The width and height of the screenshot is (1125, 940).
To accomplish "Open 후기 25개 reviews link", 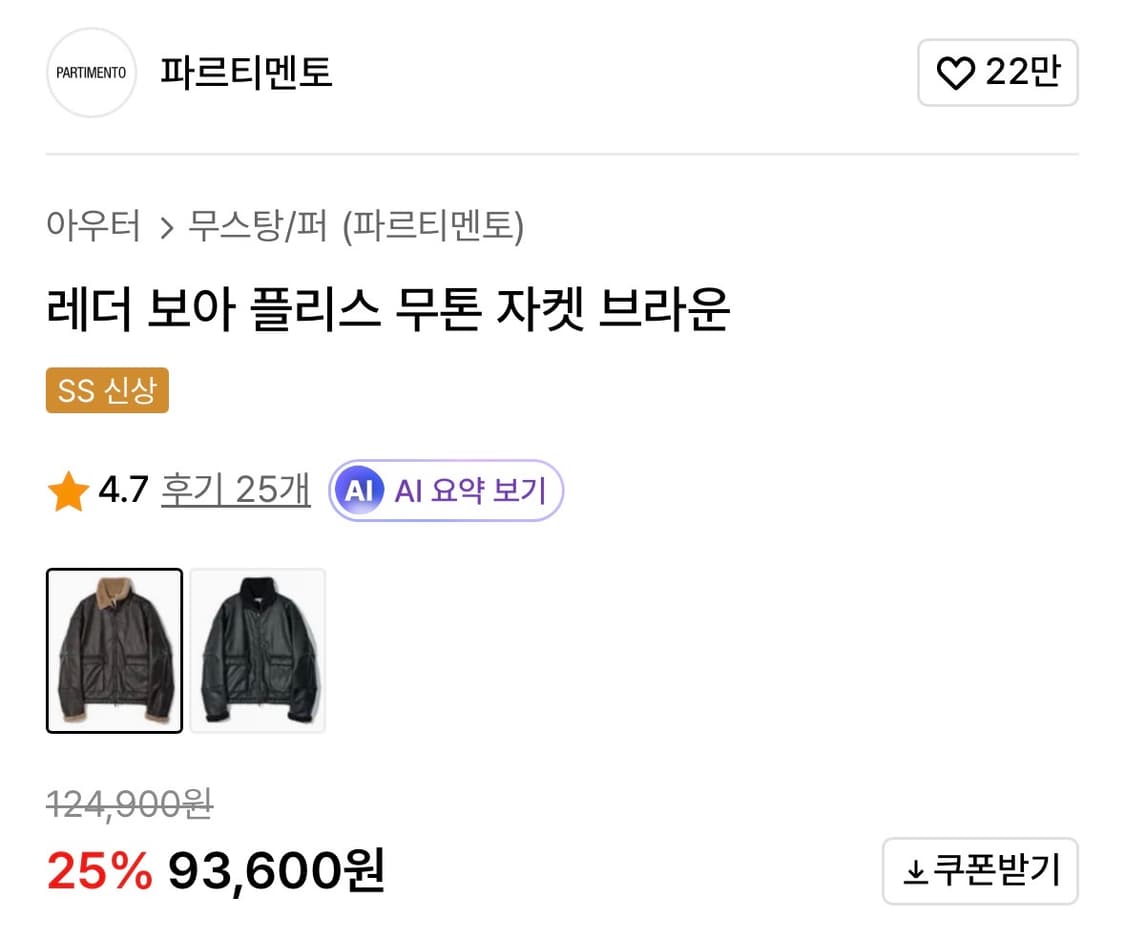I will point(235,489).
